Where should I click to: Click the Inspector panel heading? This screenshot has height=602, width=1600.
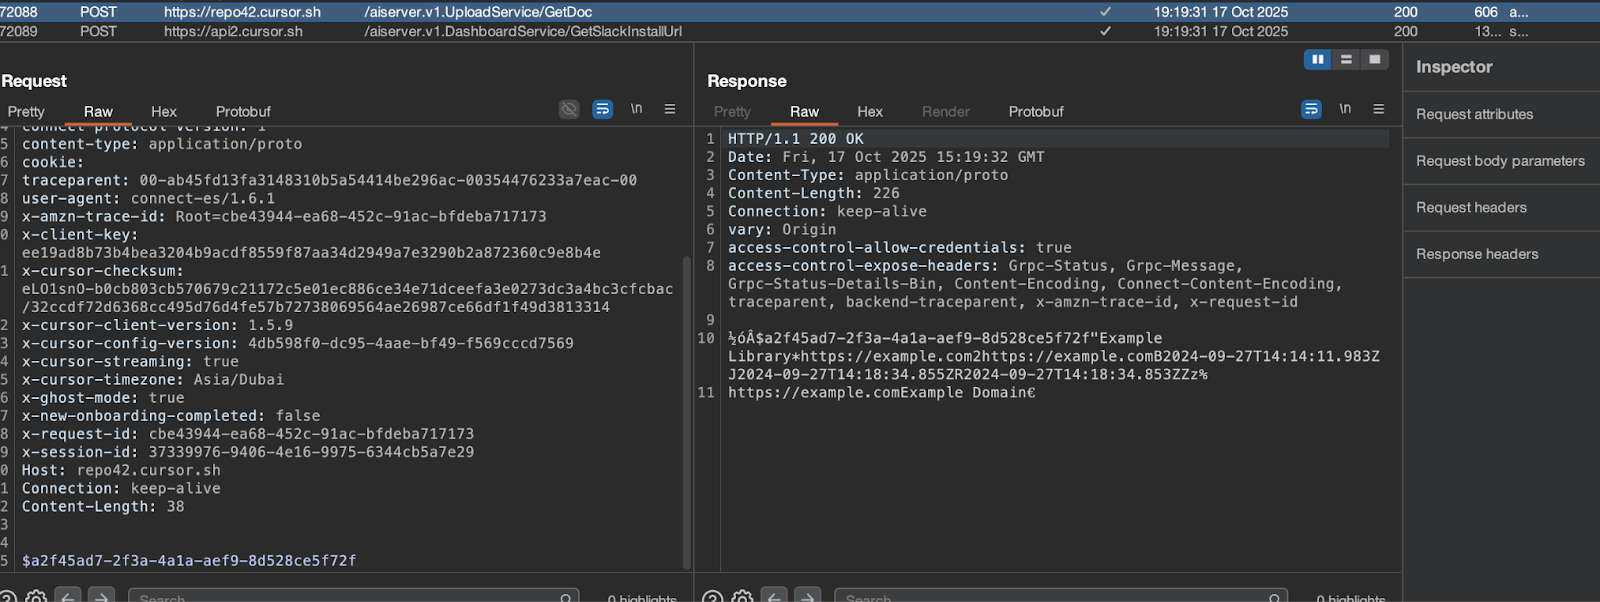tap(1454, 67)
